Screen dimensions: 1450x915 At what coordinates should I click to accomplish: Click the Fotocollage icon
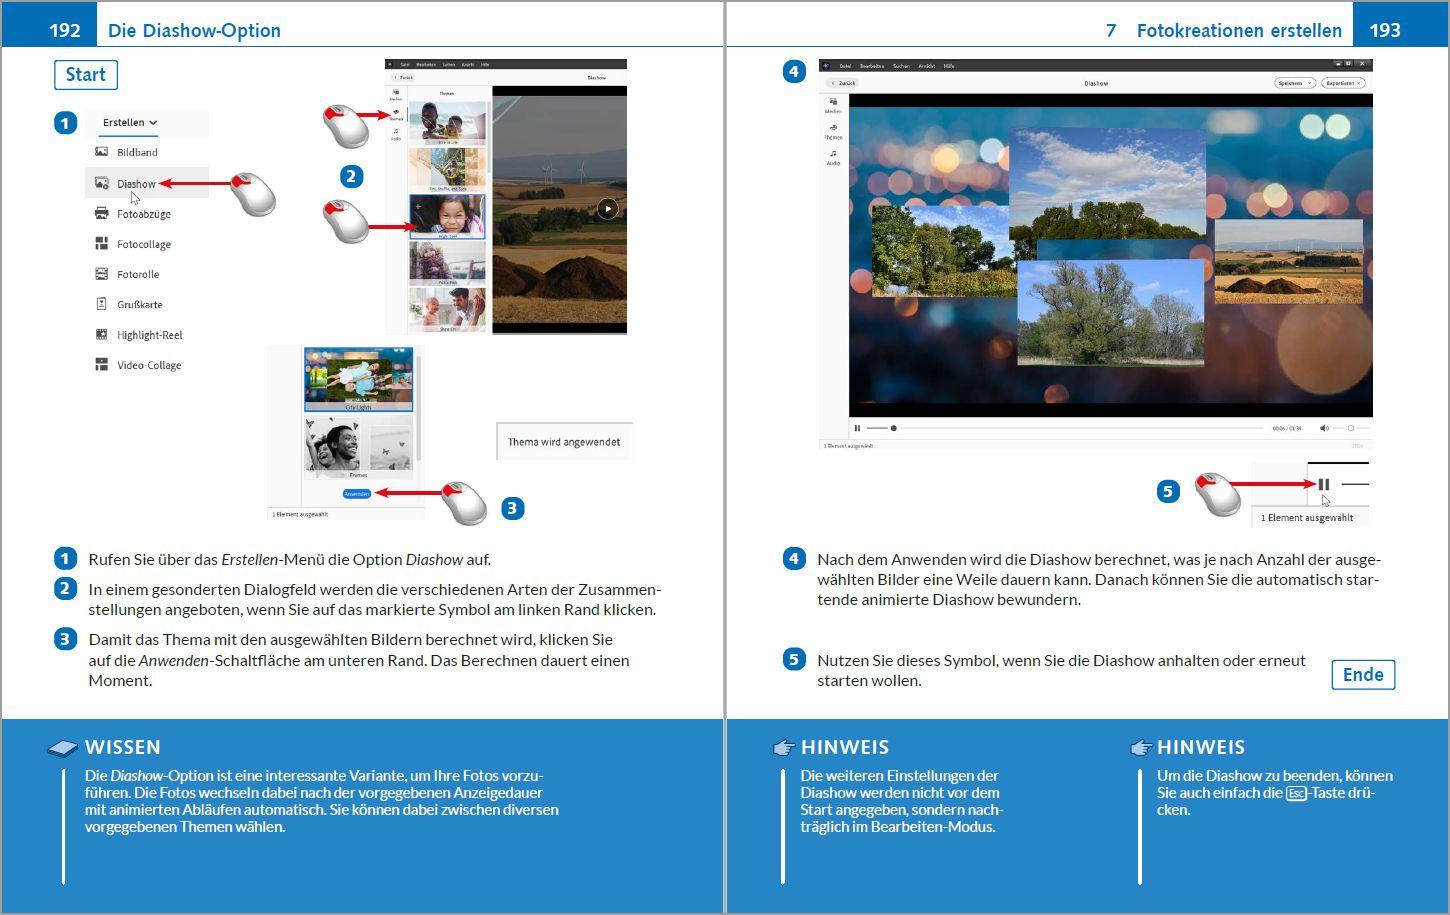pyautogui.click(x=102, y=243)
